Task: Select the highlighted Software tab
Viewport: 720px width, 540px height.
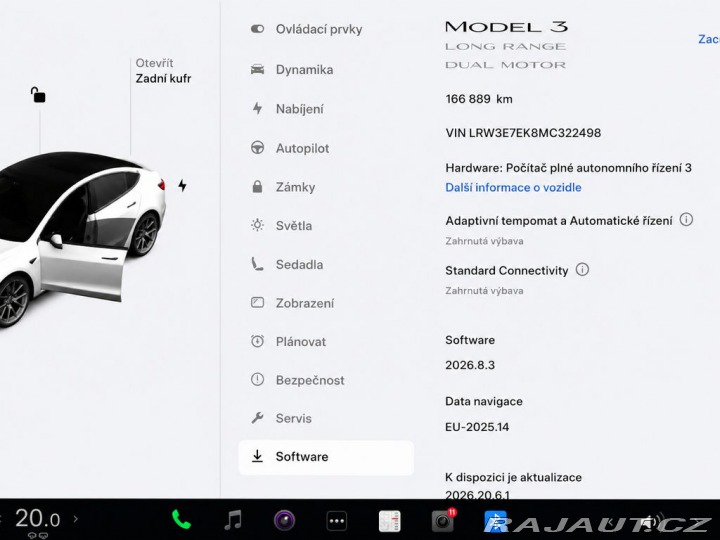Action: (x=326, y=457)
